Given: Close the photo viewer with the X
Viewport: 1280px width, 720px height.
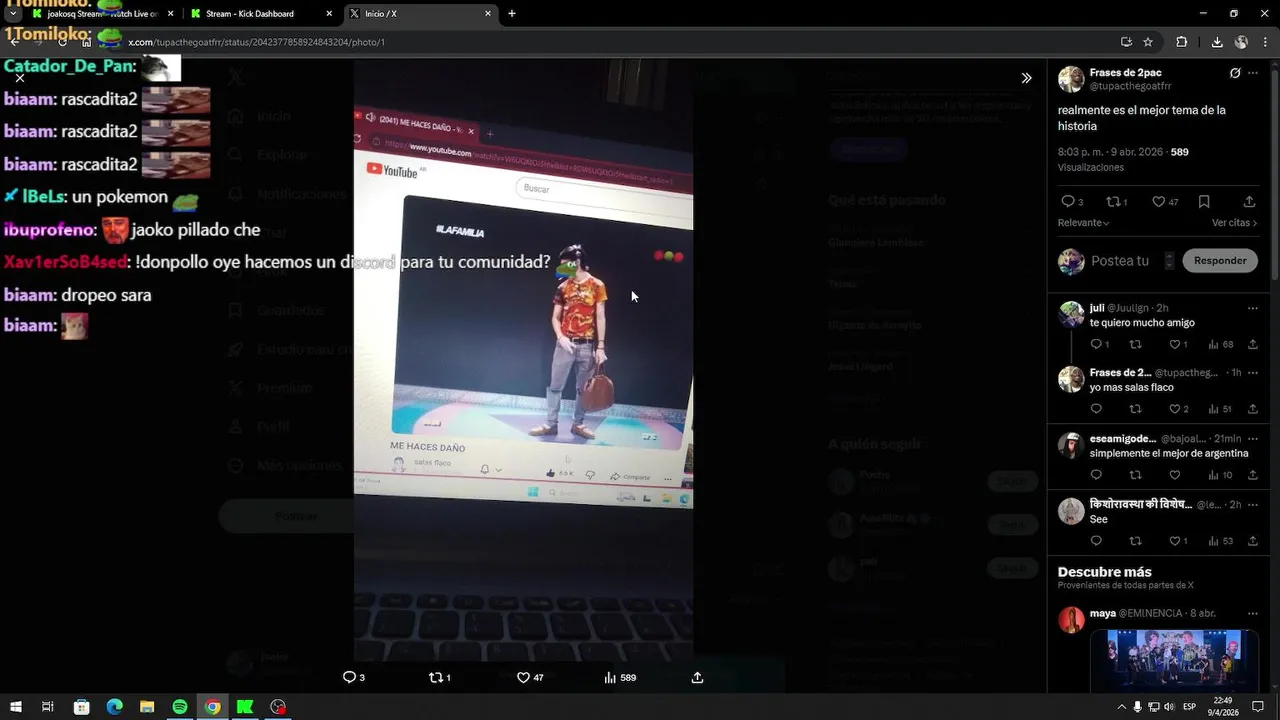Looking at the screenshot, I should point(19,77).
